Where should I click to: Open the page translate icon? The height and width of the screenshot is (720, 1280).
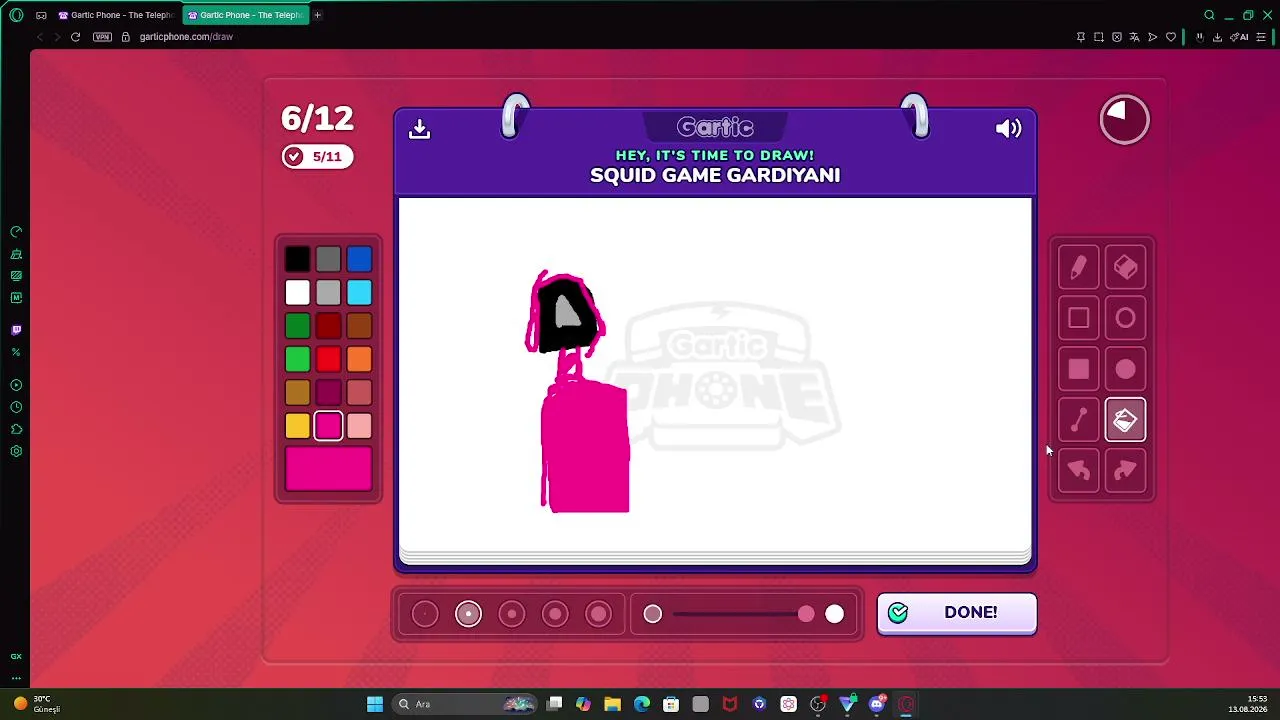[1134, 37]
